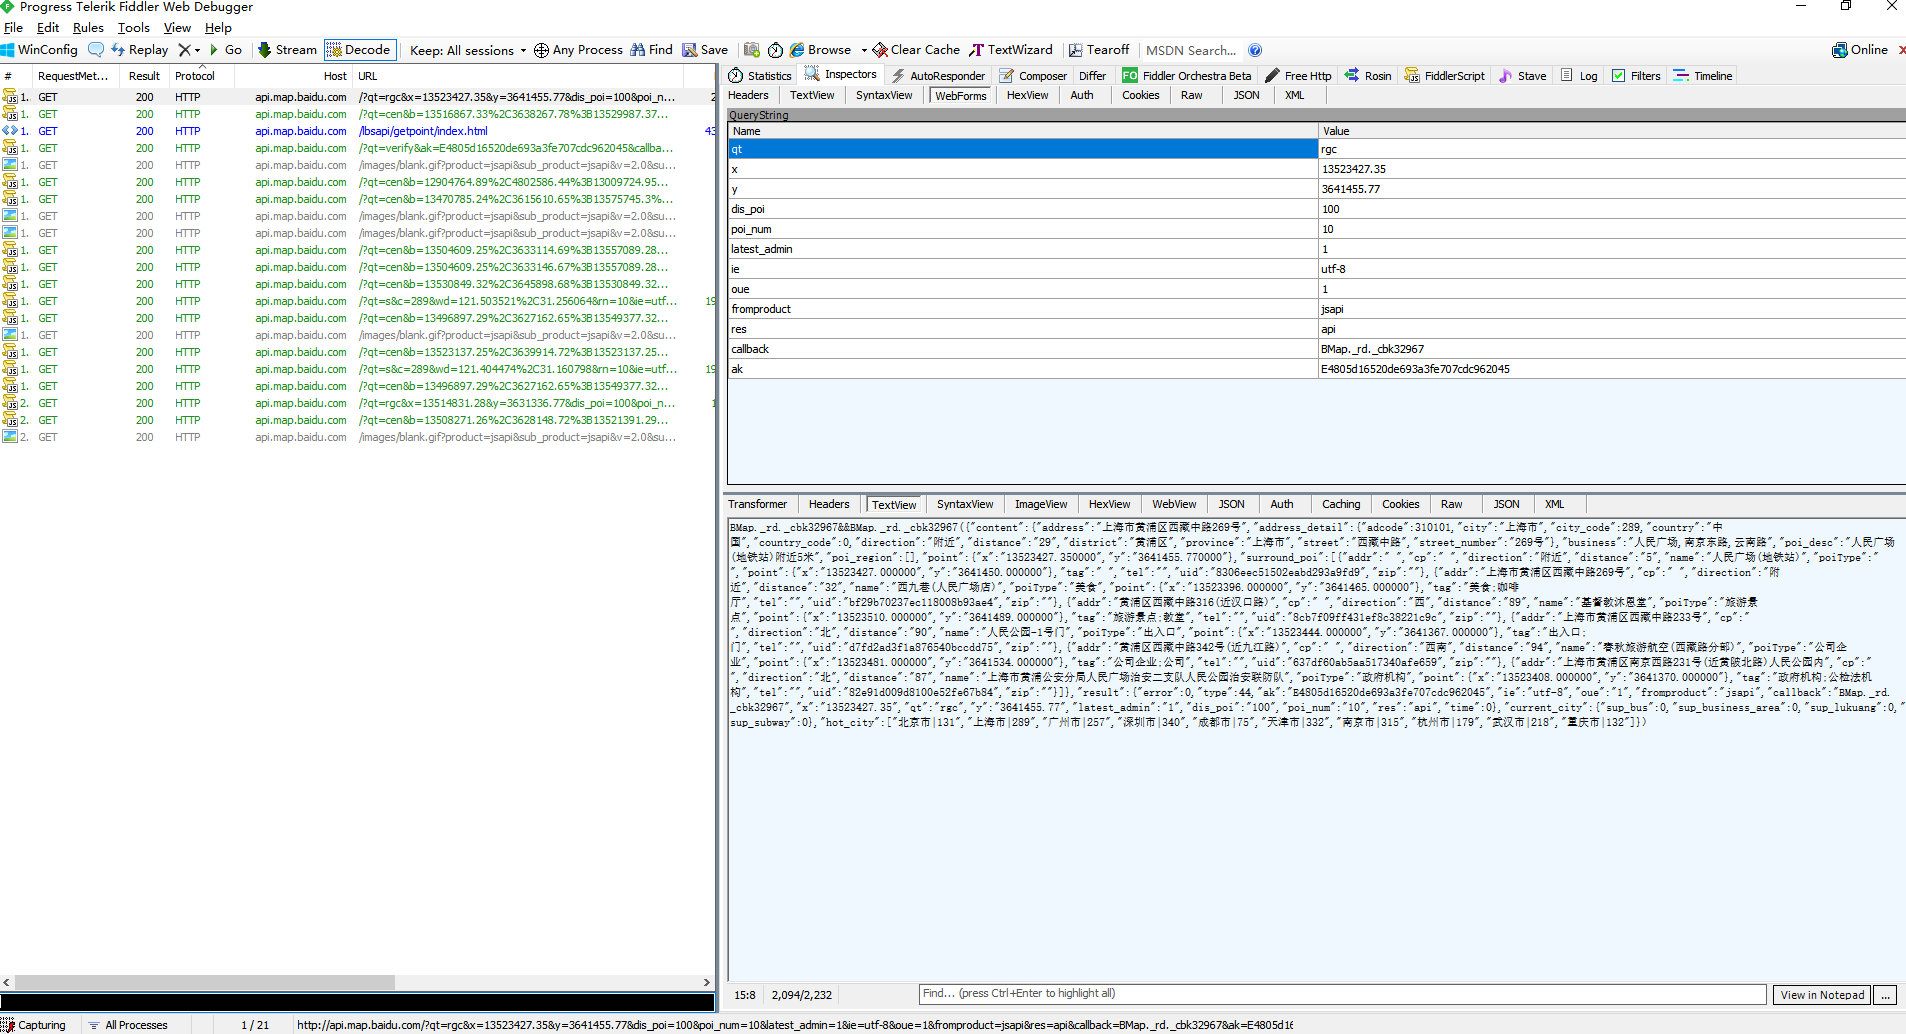Open the Log tab
The height and width of the screenshot is (1034, 1906).
coord(1580,76)
